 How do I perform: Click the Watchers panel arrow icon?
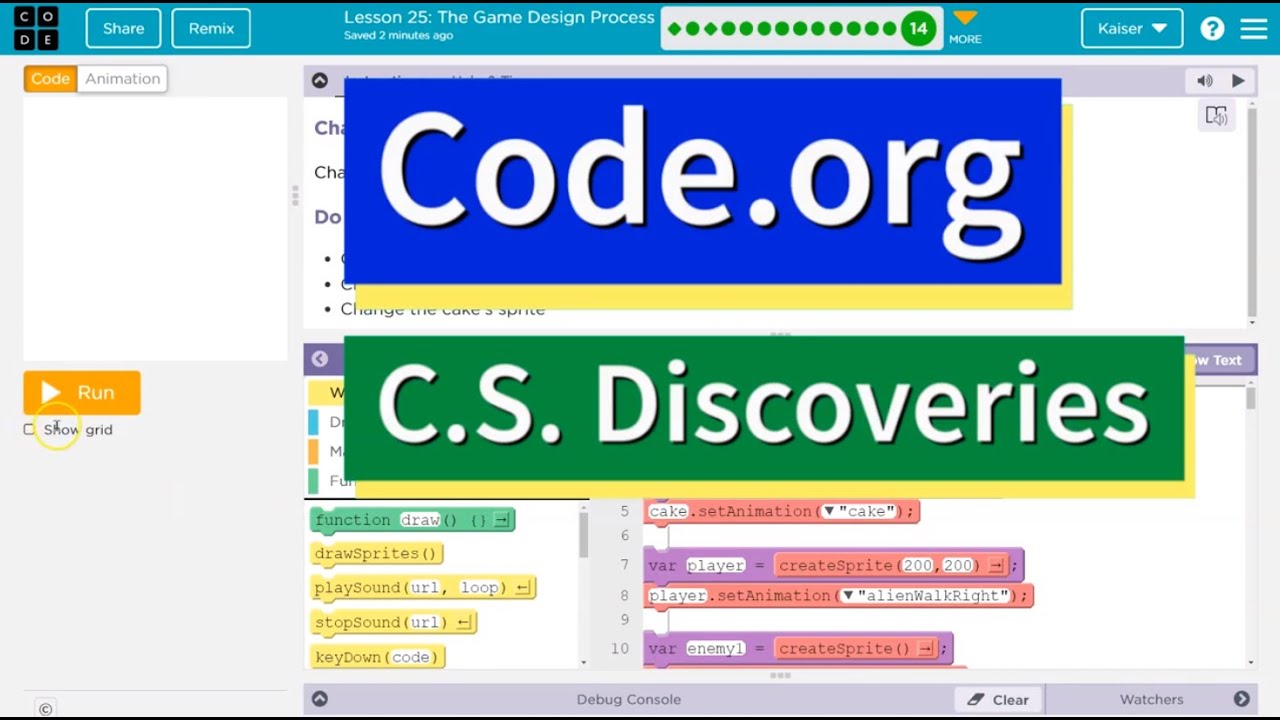point(1241,699)
